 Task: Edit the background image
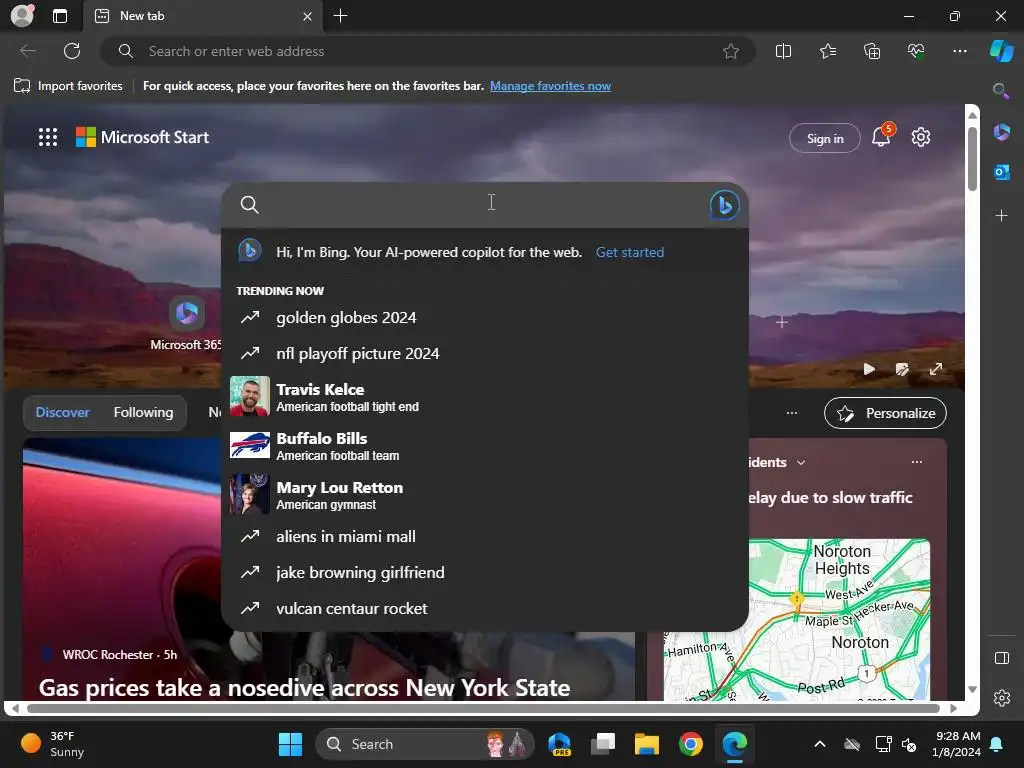[x=902, y=369]
